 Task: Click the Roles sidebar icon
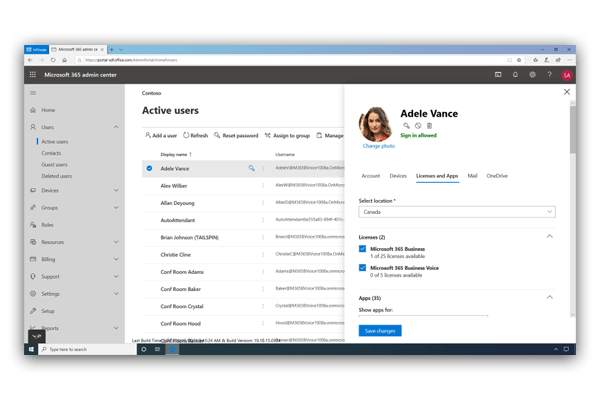pos(33,225)
